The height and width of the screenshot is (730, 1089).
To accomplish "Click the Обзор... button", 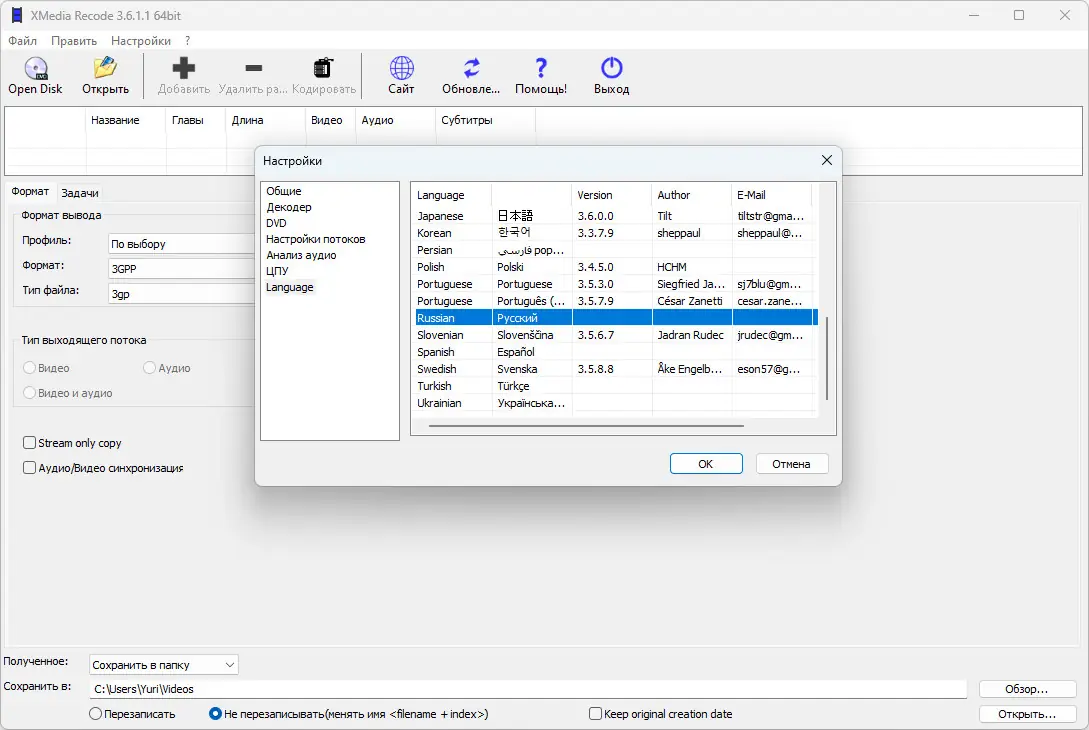I will 1026,689.
